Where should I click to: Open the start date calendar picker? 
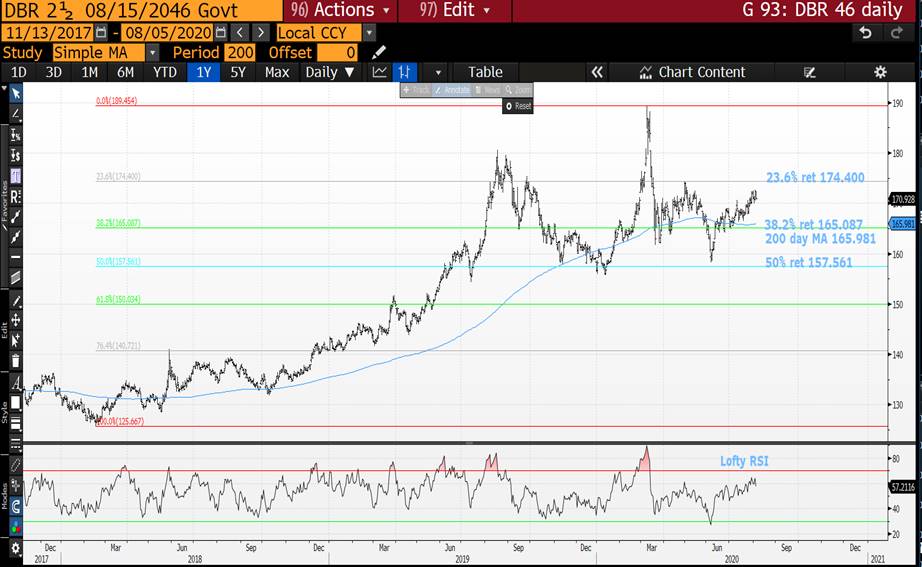[101, 32]
